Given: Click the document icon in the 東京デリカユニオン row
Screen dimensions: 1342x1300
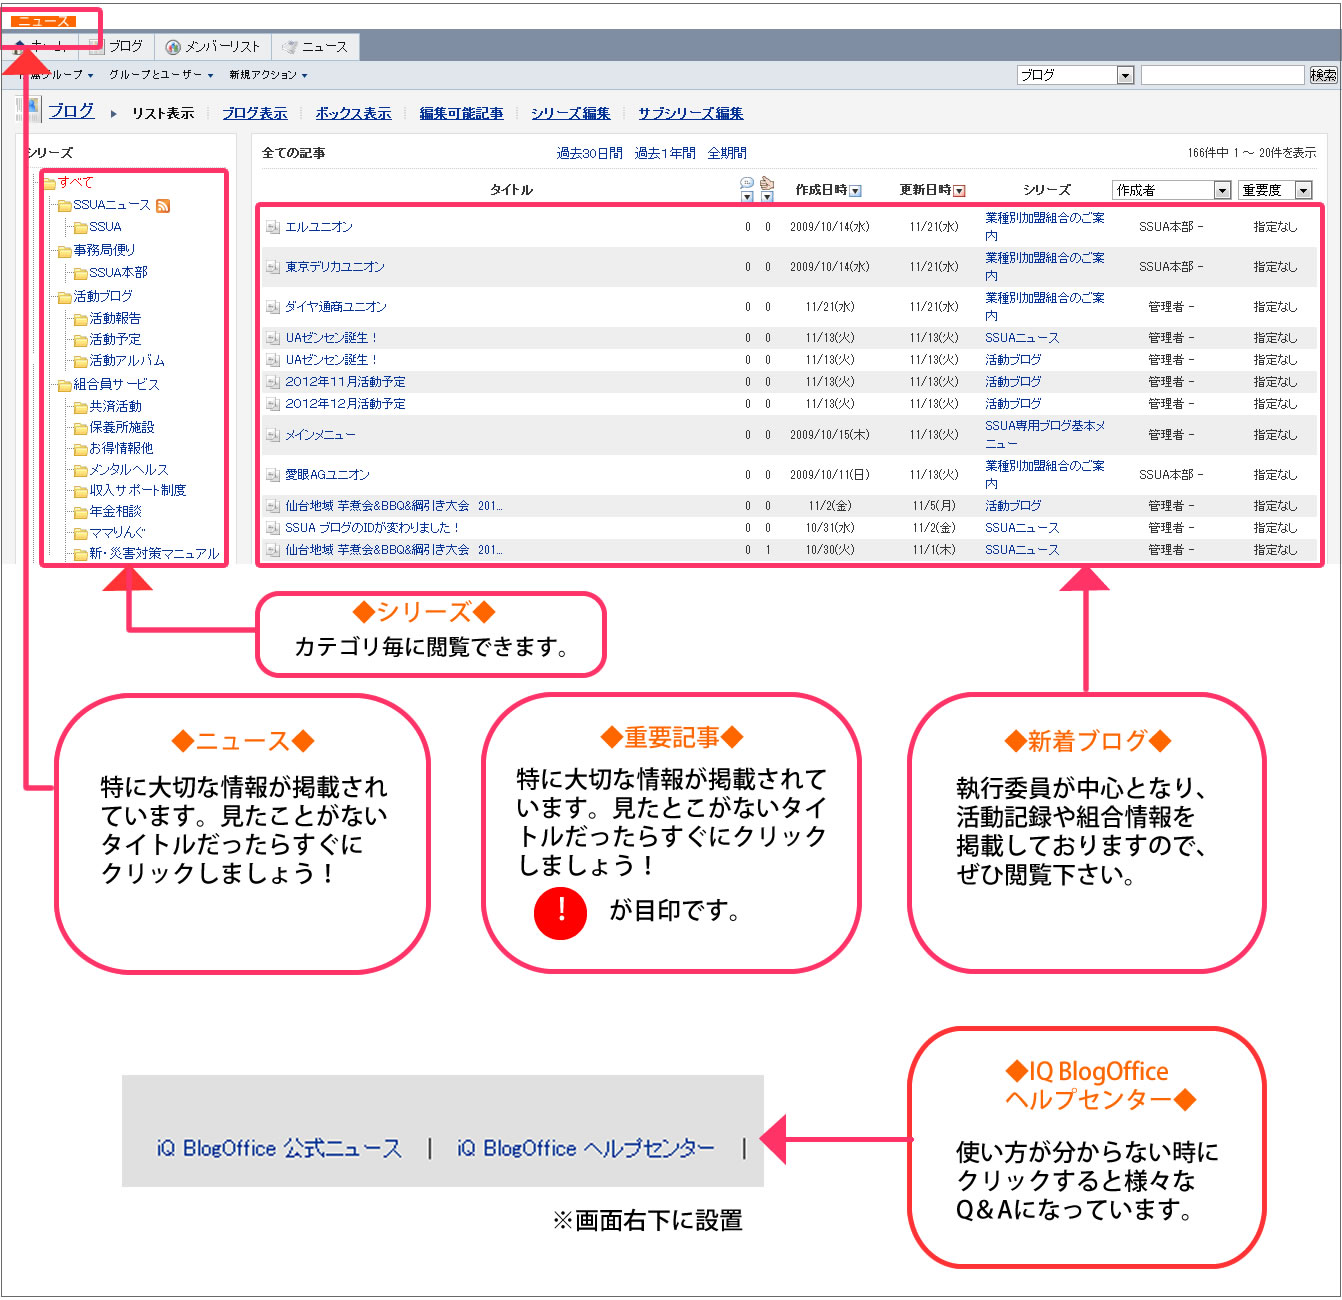Looking at the screenshot, I should pos(273,268).
